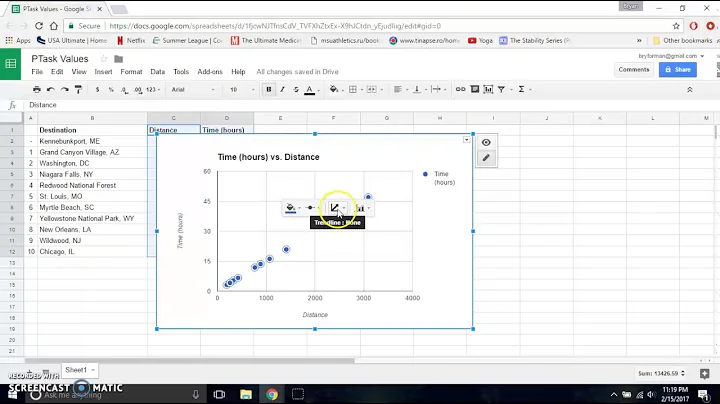Select the Paint format tool

tap(79, 90)
